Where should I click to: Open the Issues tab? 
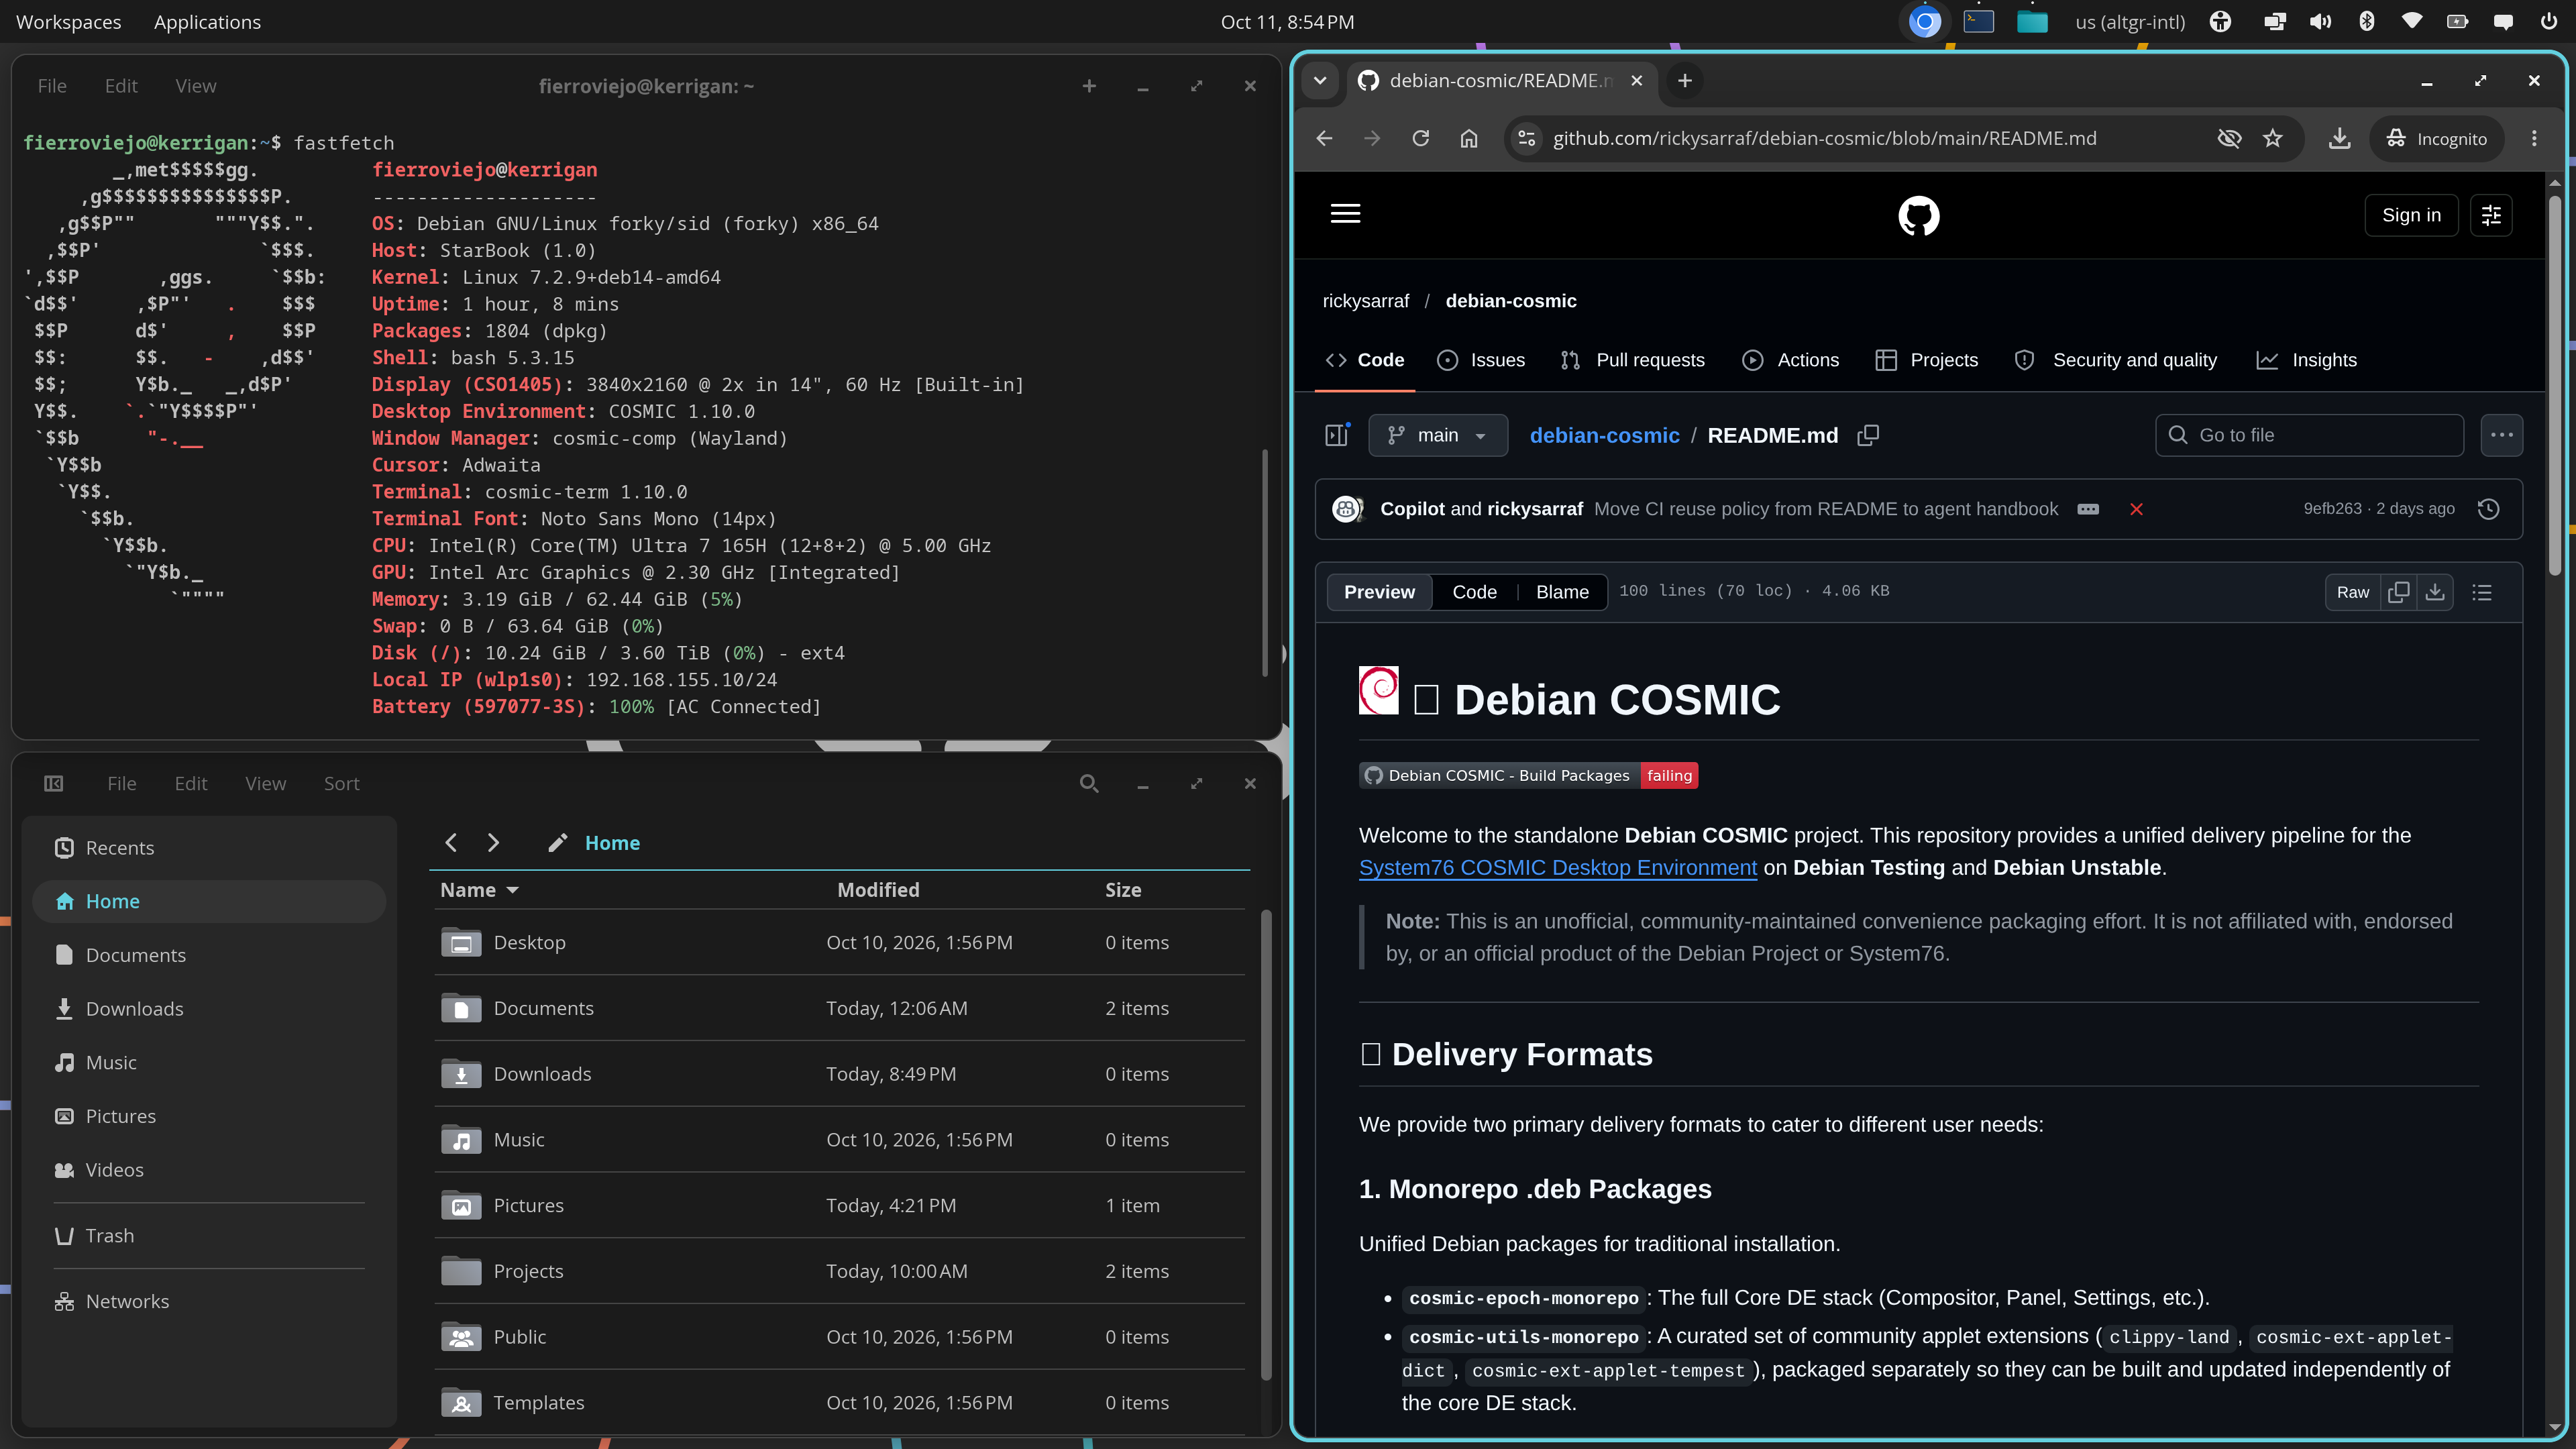click(1481, 360)
